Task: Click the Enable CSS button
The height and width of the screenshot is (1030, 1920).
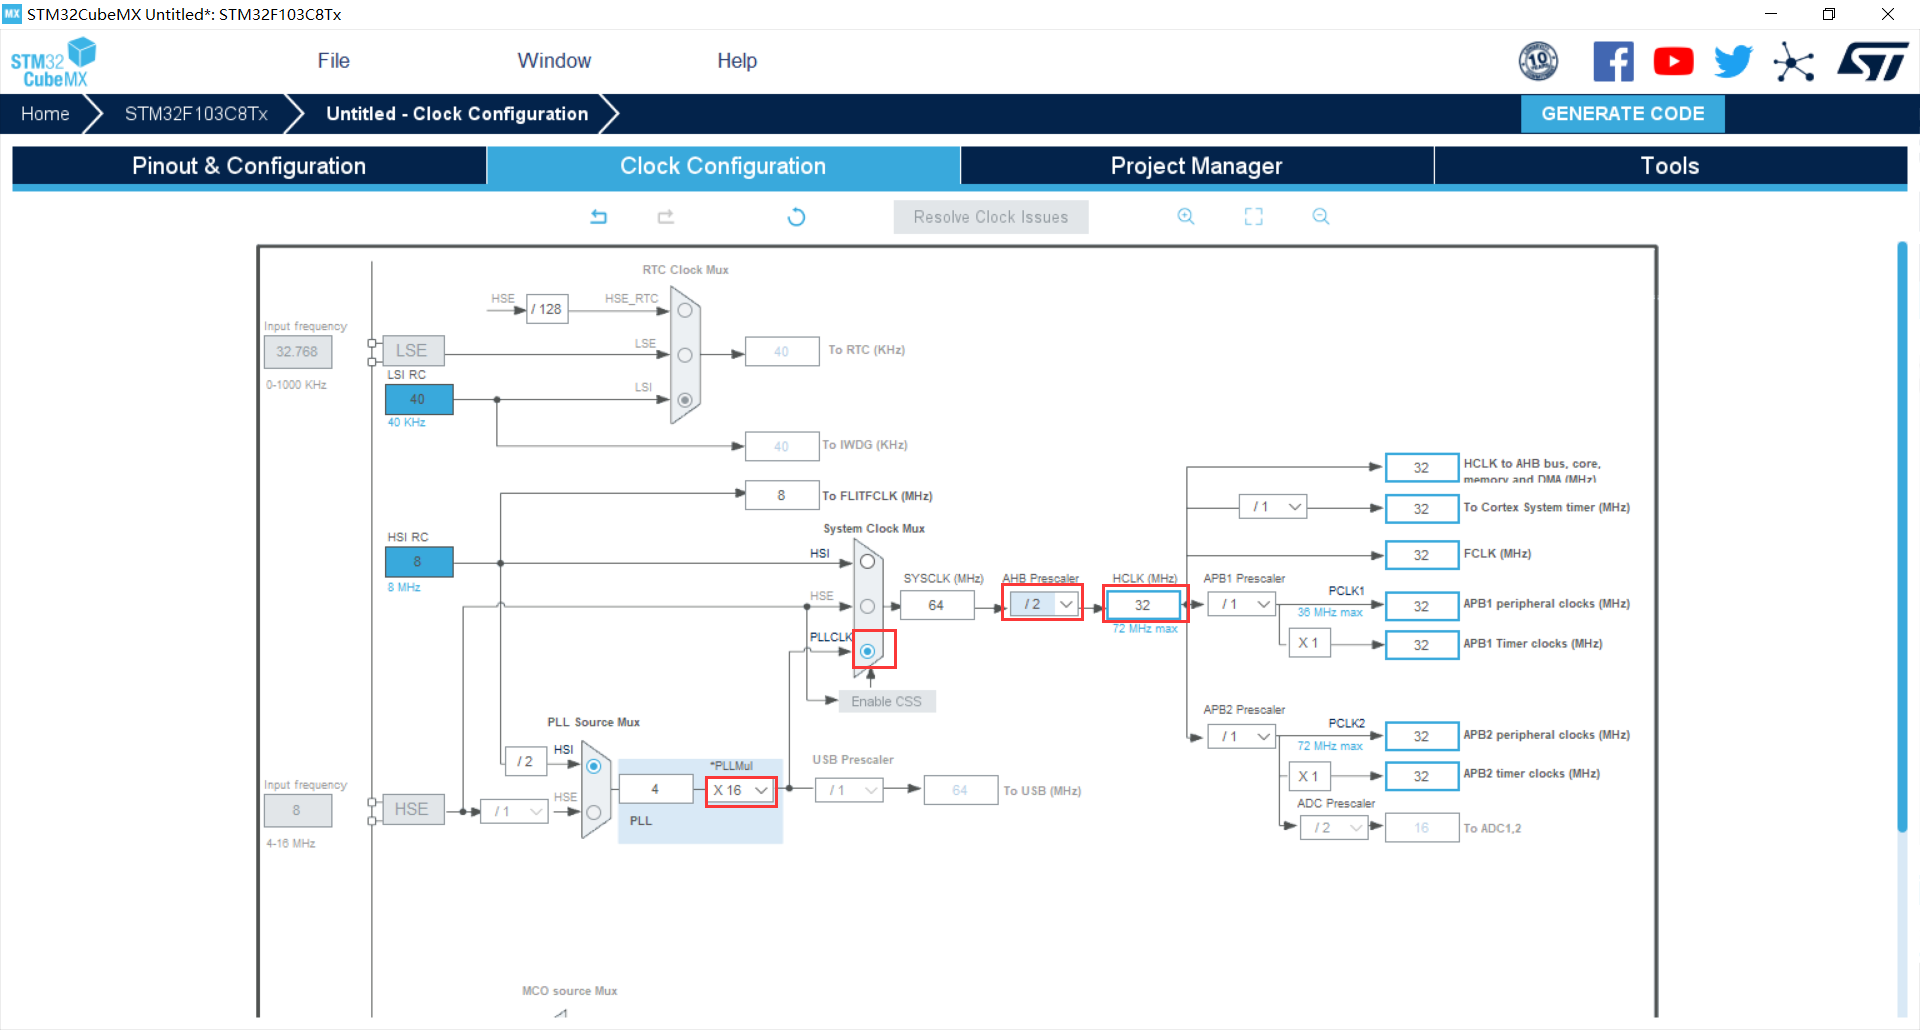Action: point(886,701)
